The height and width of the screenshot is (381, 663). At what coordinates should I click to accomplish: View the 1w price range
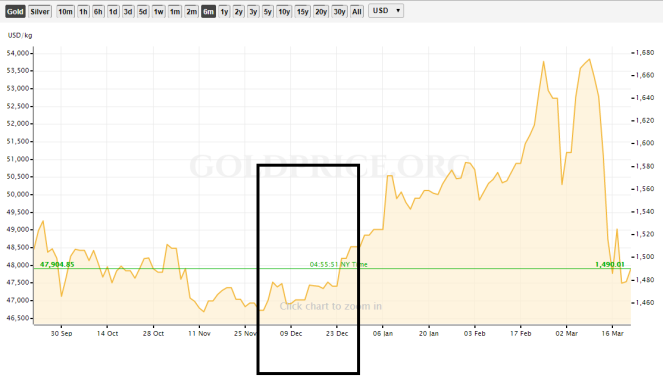click(x=159, y=11)
